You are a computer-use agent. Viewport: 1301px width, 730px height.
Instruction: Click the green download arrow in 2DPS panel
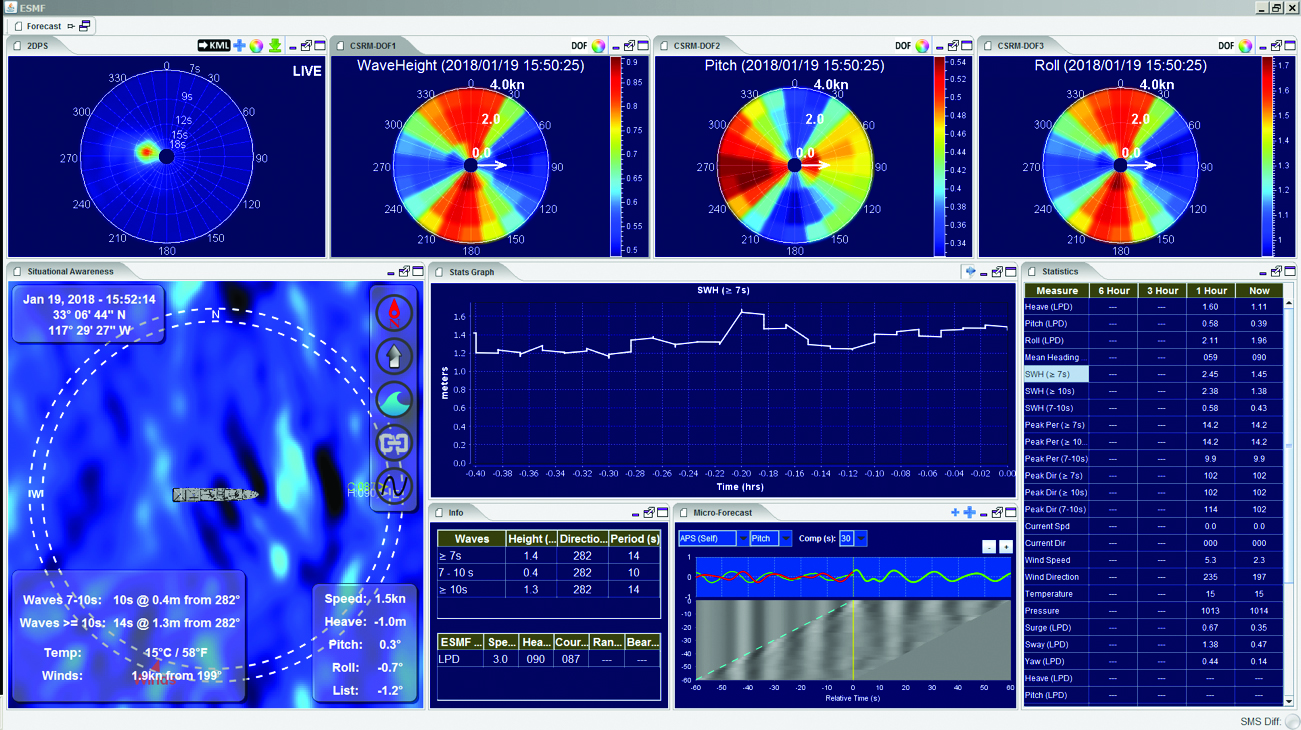point(274,46)
